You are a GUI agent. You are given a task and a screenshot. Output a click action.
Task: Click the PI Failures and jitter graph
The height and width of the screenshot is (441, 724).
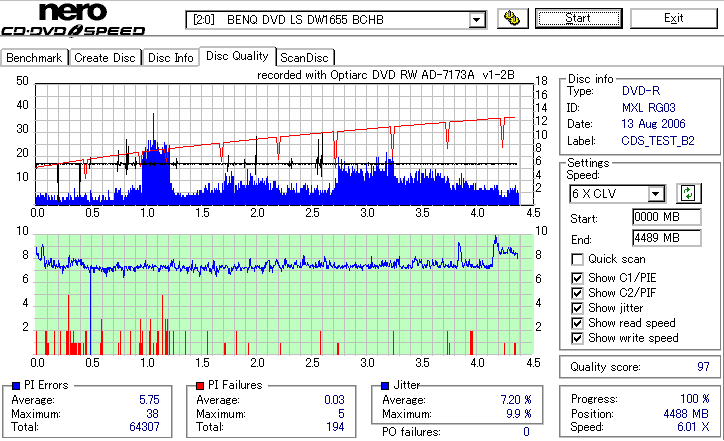pos(284,295)
